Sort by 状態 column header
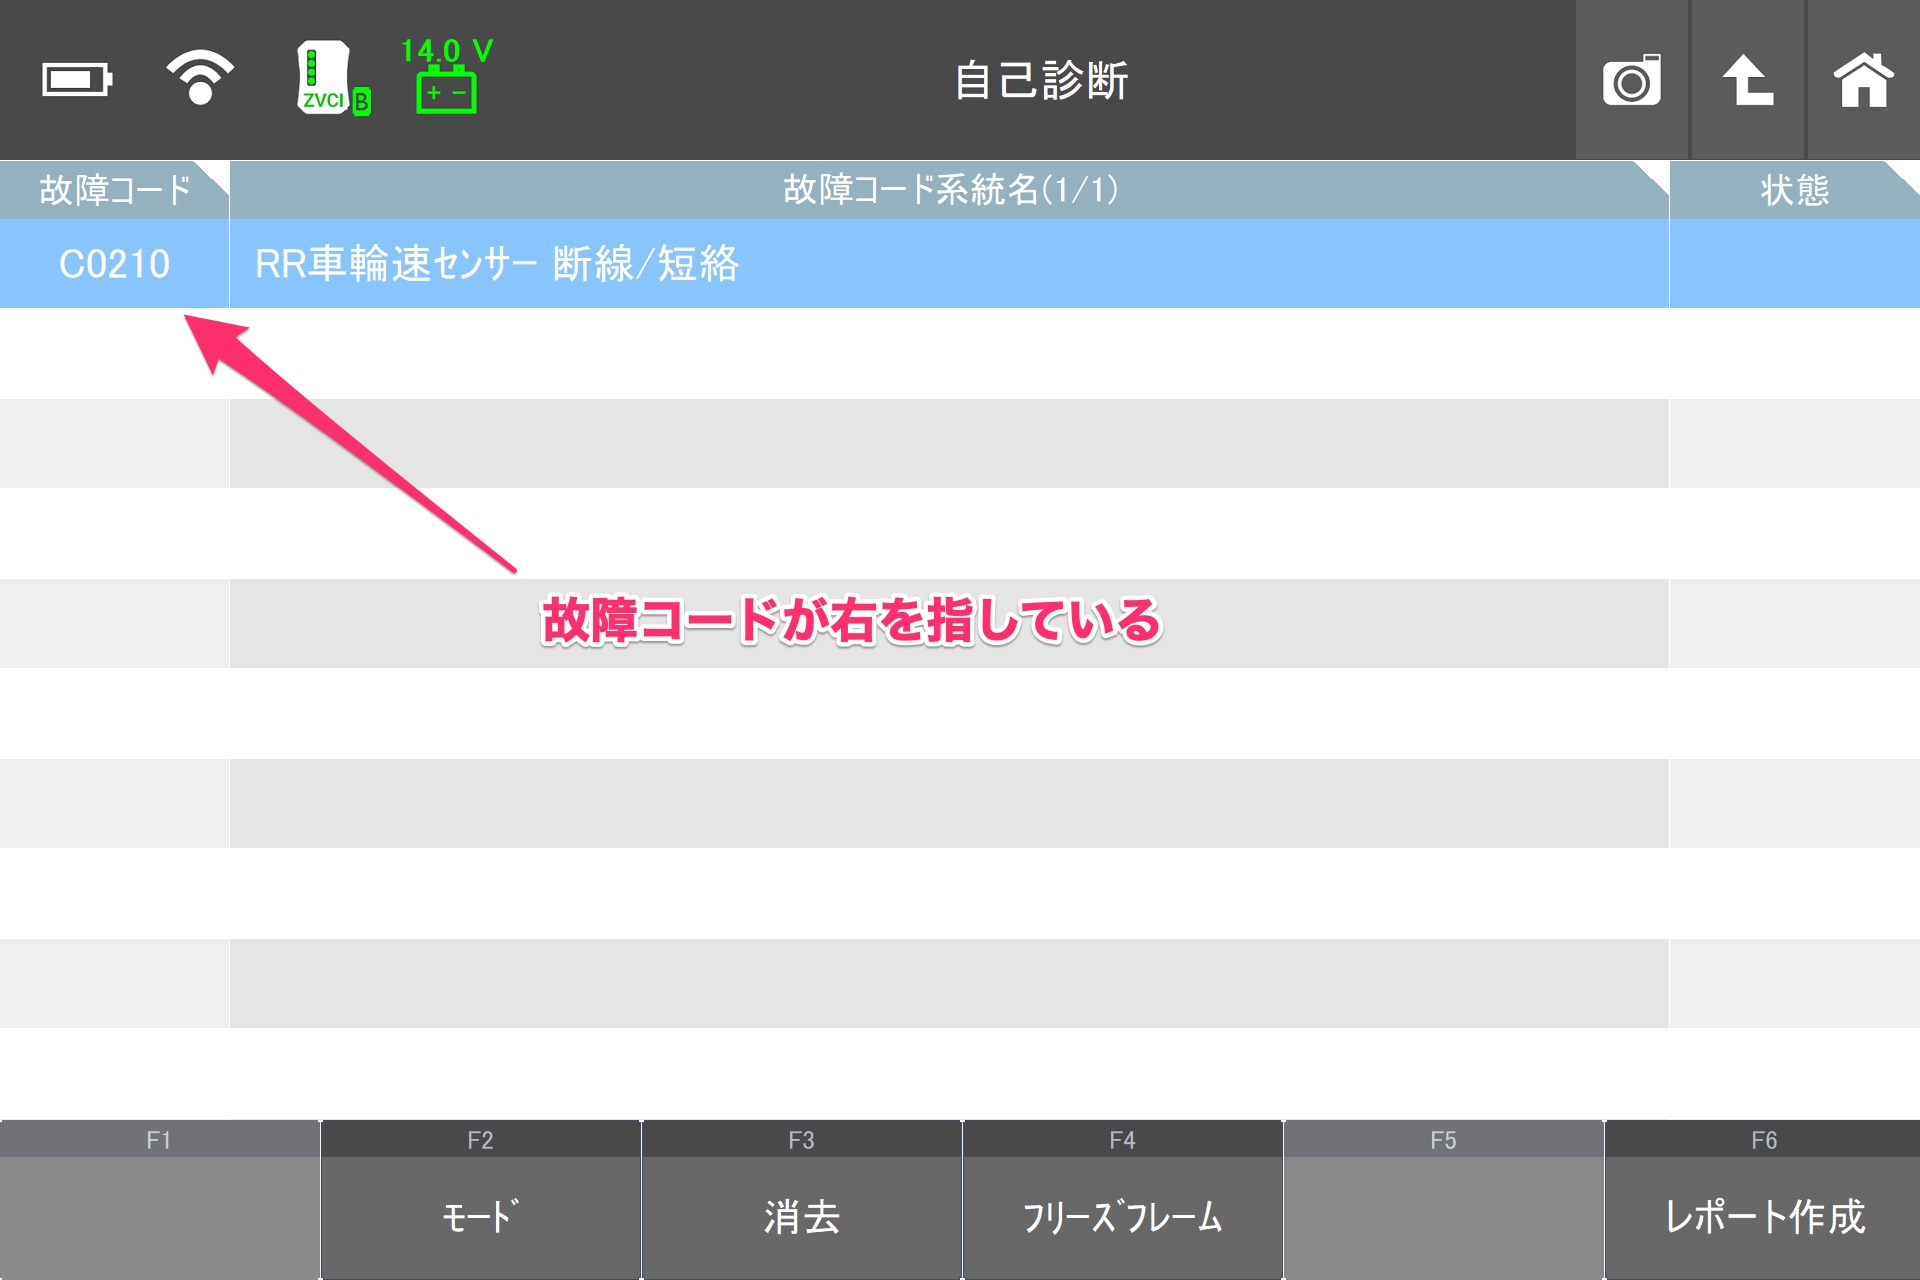Screen dimensions: 1920x1280 [1794, 190]
